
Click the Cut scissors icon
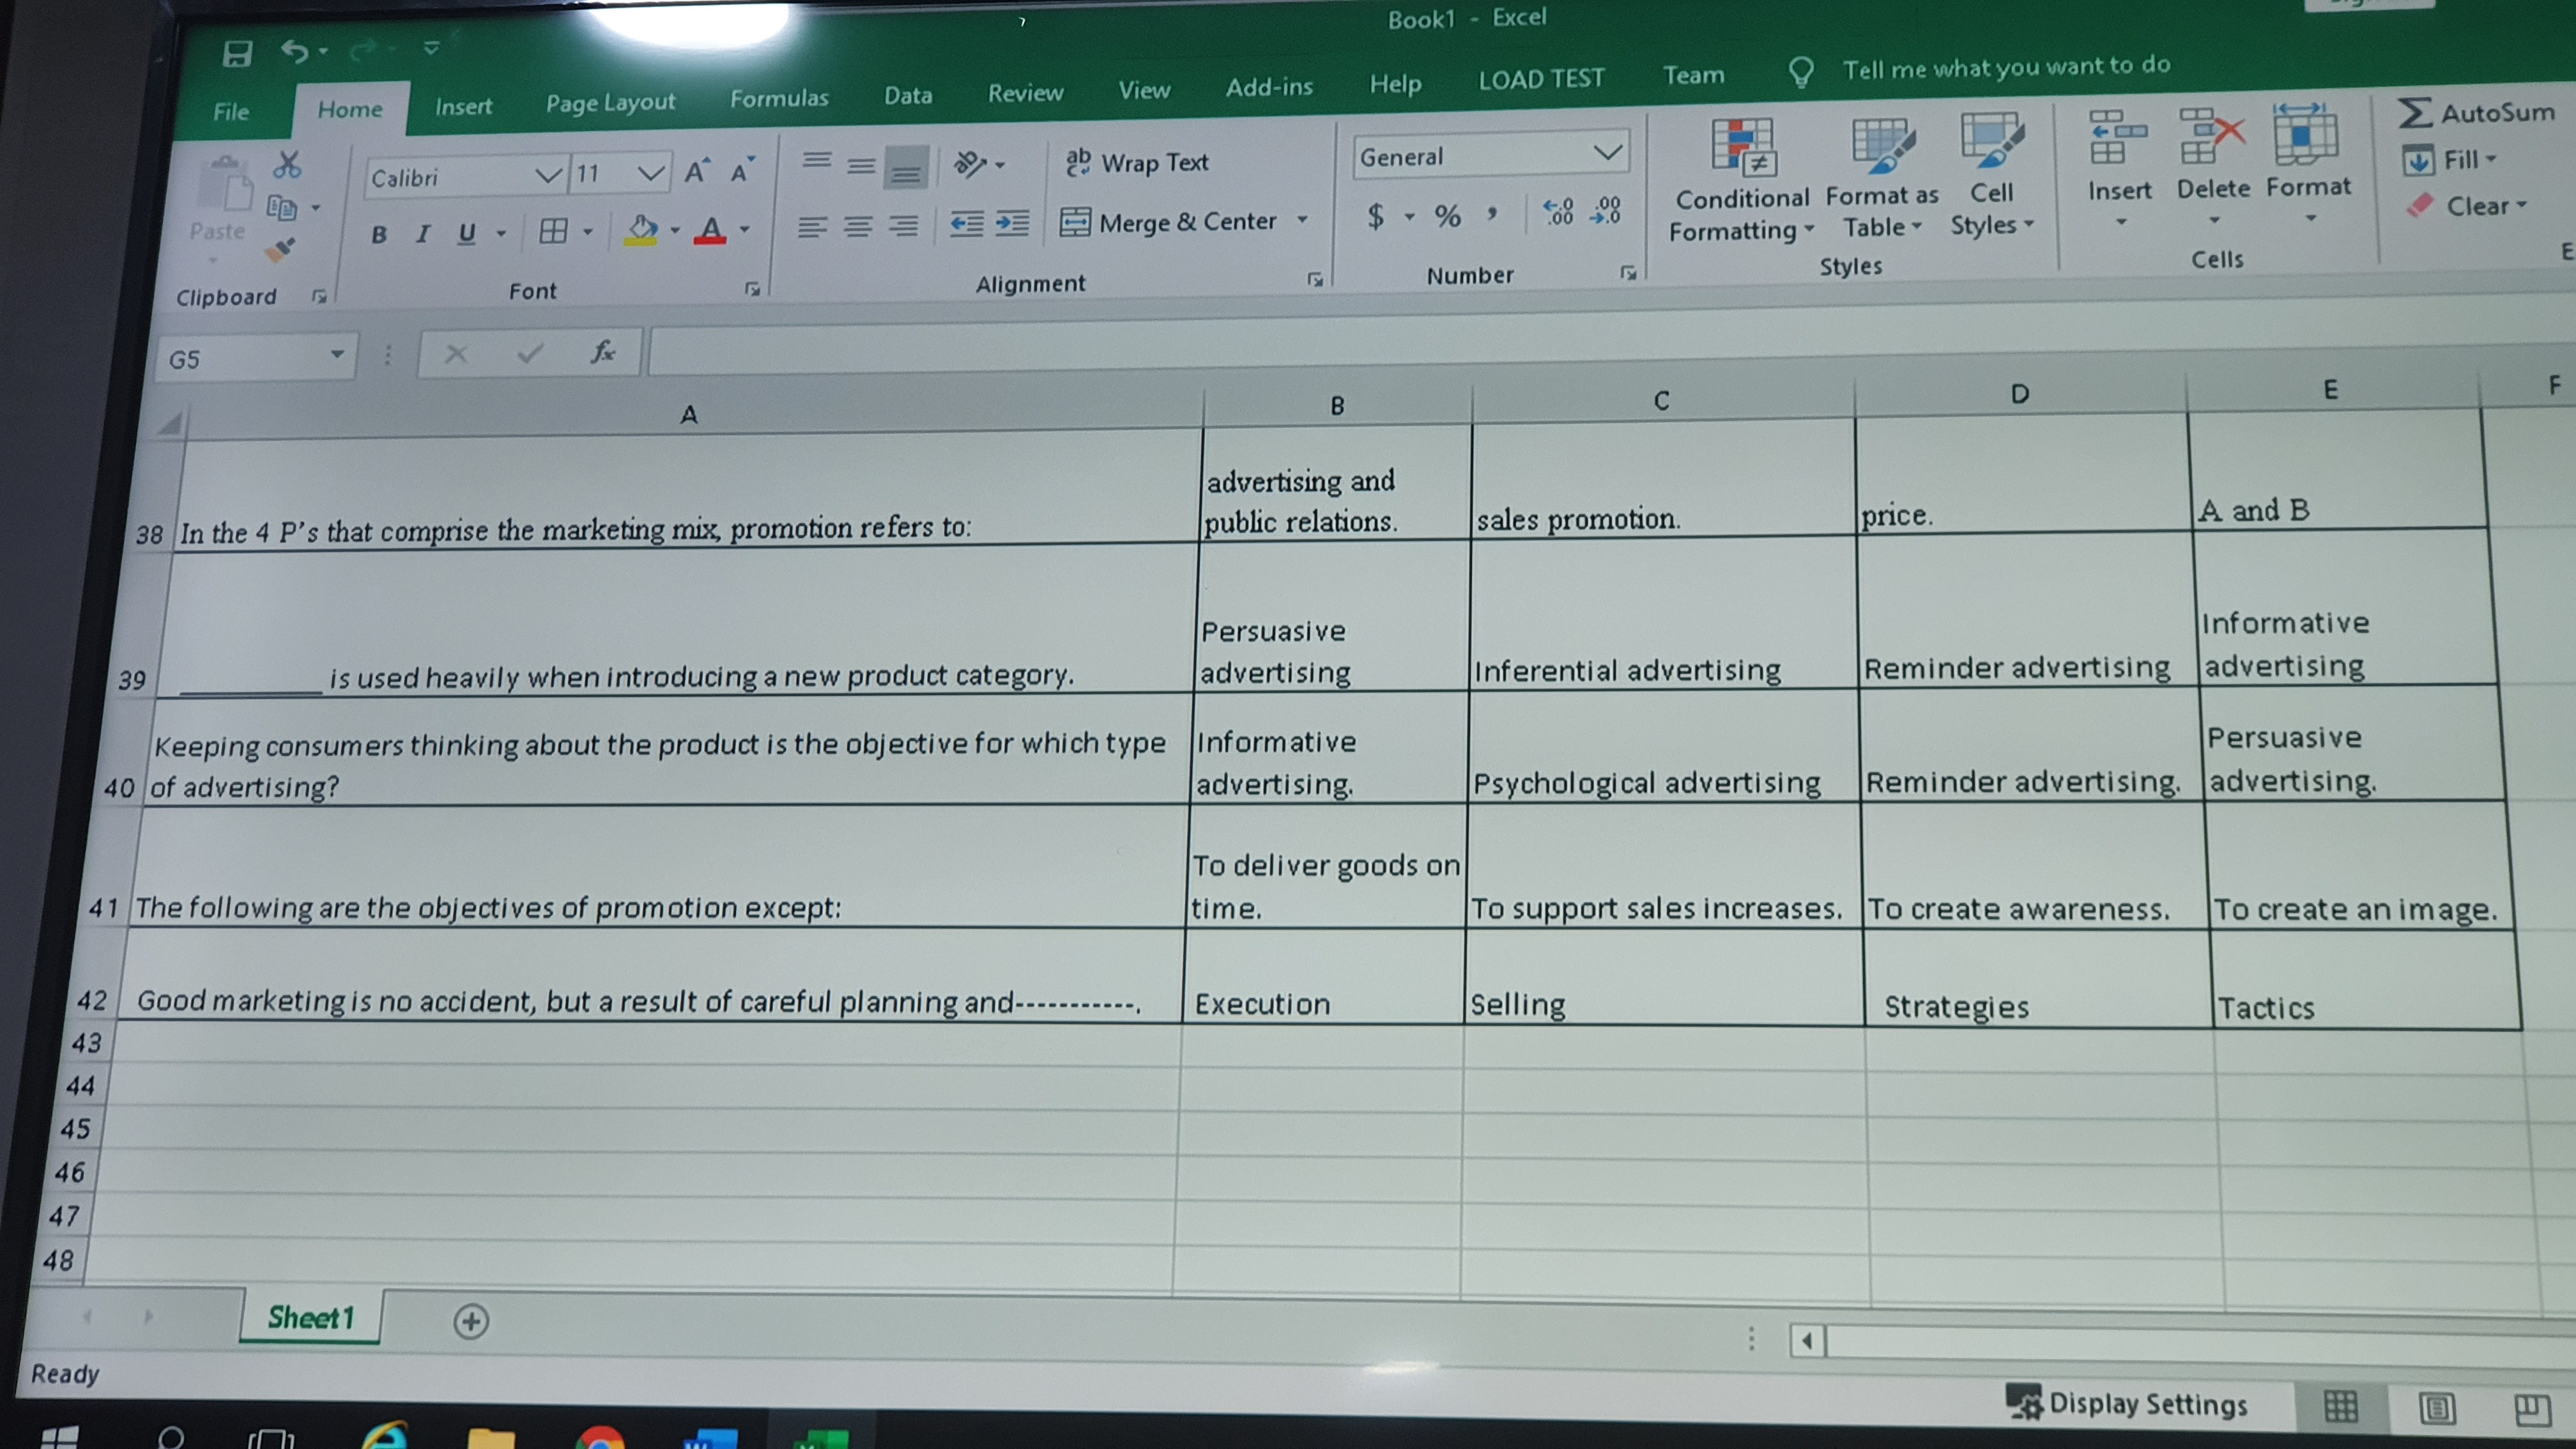pyautogui.click(x=288, y=165)
